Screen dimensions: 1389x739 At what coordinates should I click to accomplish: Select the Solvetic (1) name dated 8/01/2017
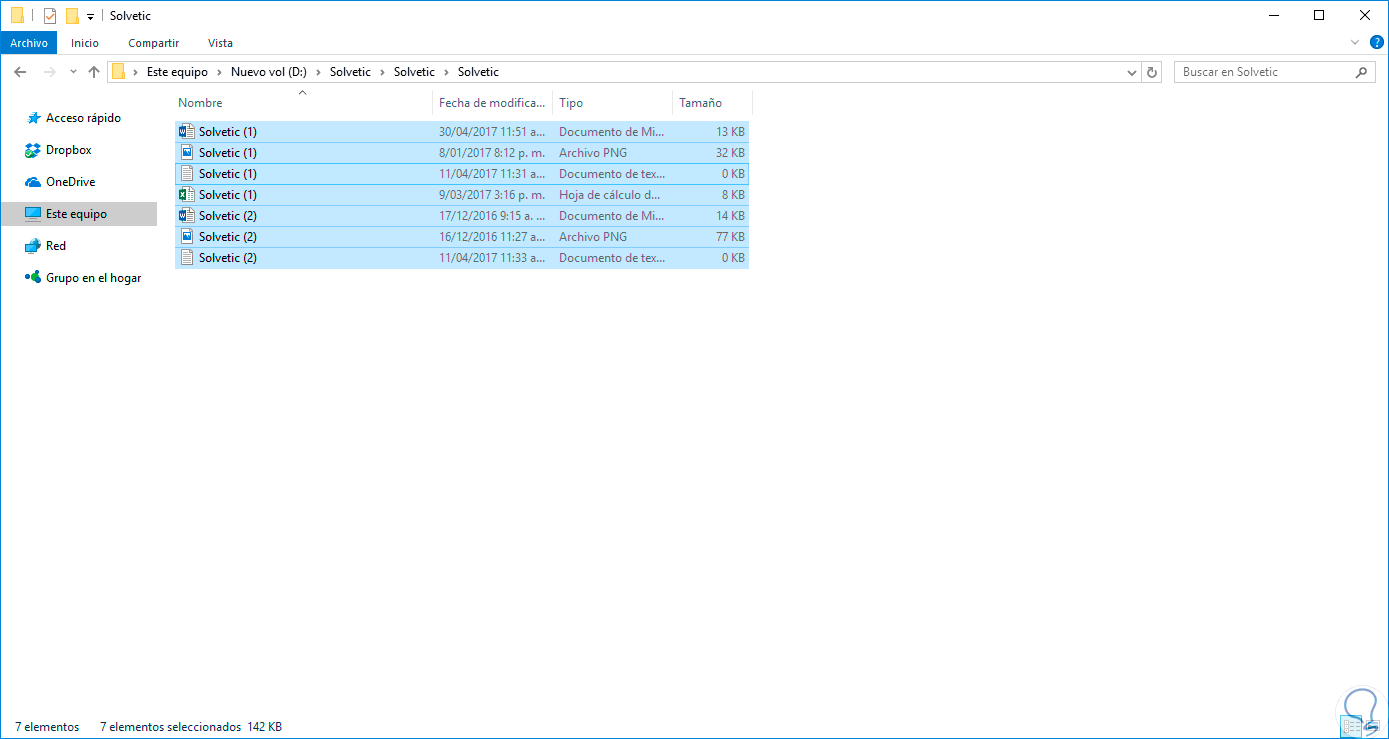pyautogui.click(x=228, y=153)
